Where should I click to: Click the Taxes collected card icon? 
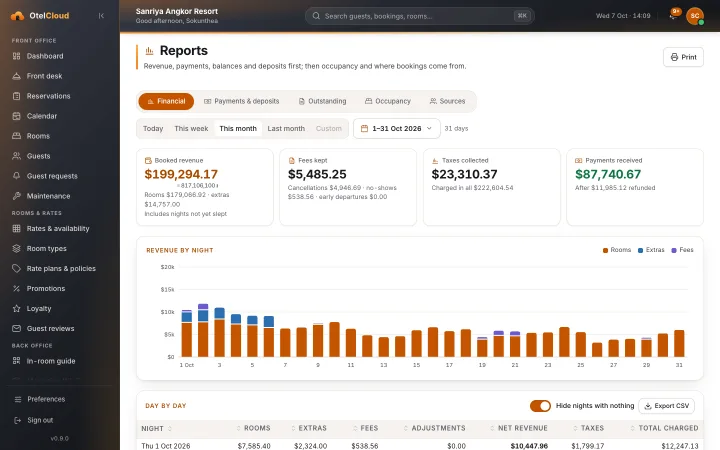(x=435, y=161)
